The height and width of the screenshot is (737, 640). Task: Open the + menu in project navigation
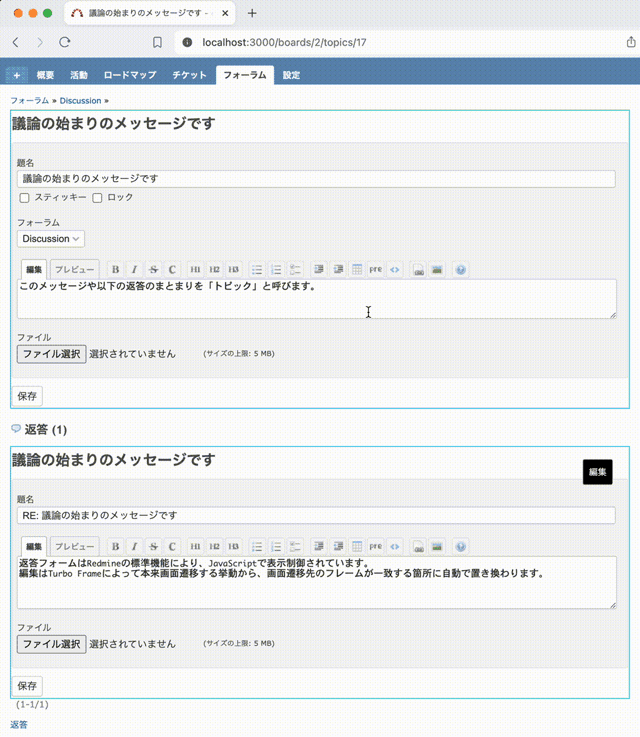click(16, 75)
